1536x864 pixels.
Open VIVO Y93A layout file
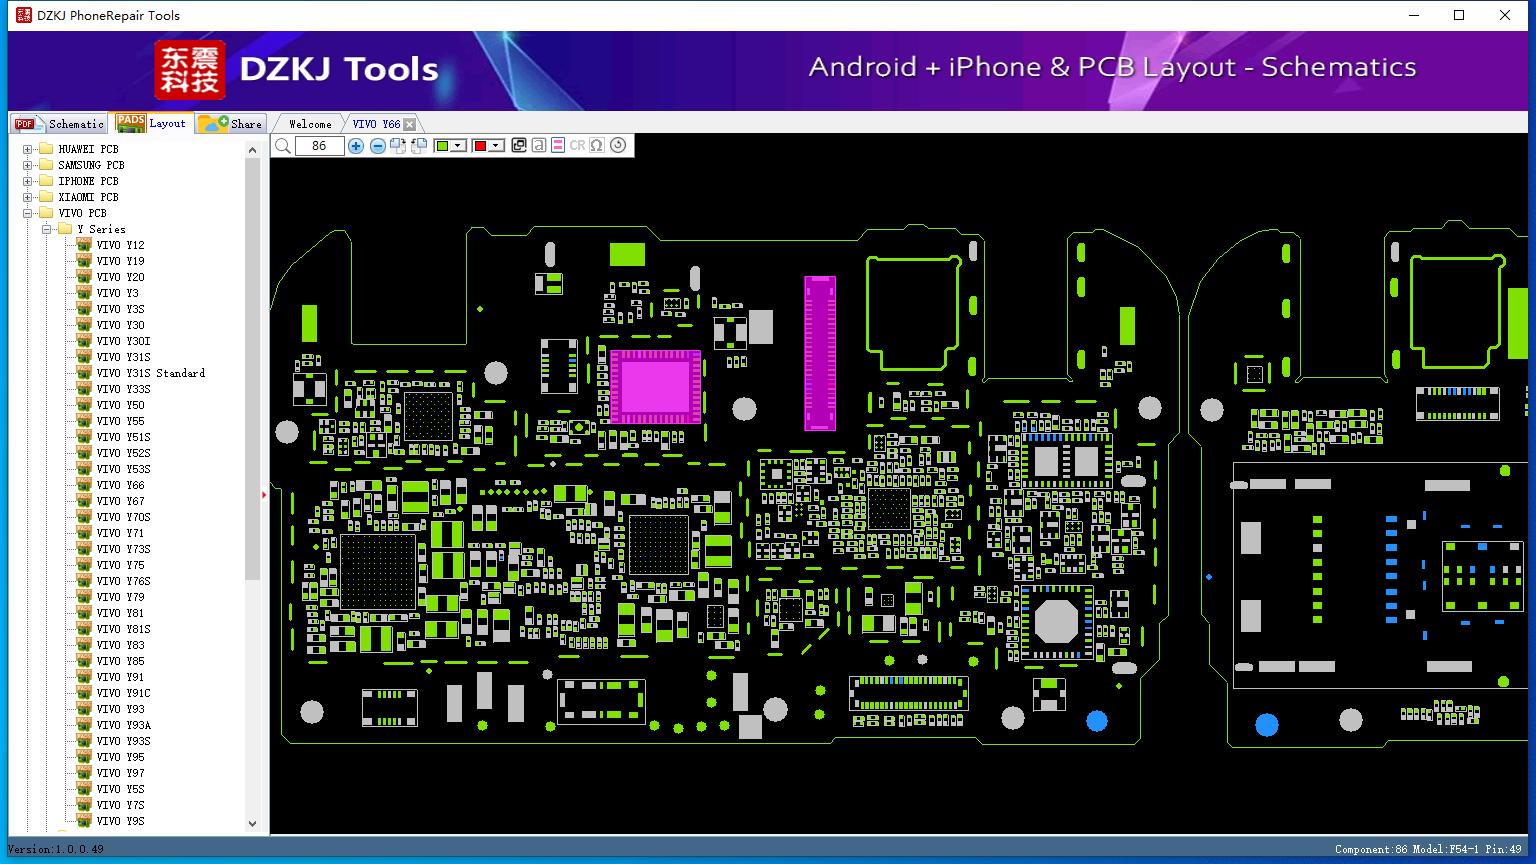(124, 725)
